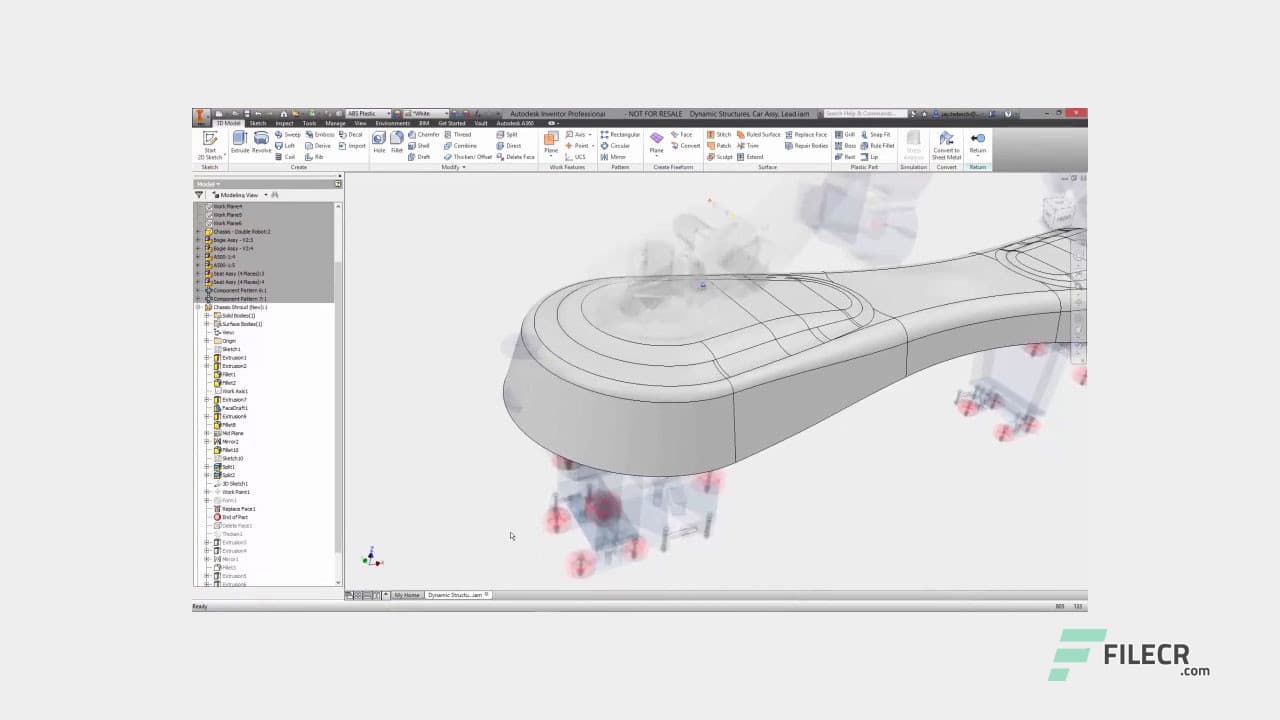
Task: Select the Fillet tool in Modify panel
Action: pos(397,141)
